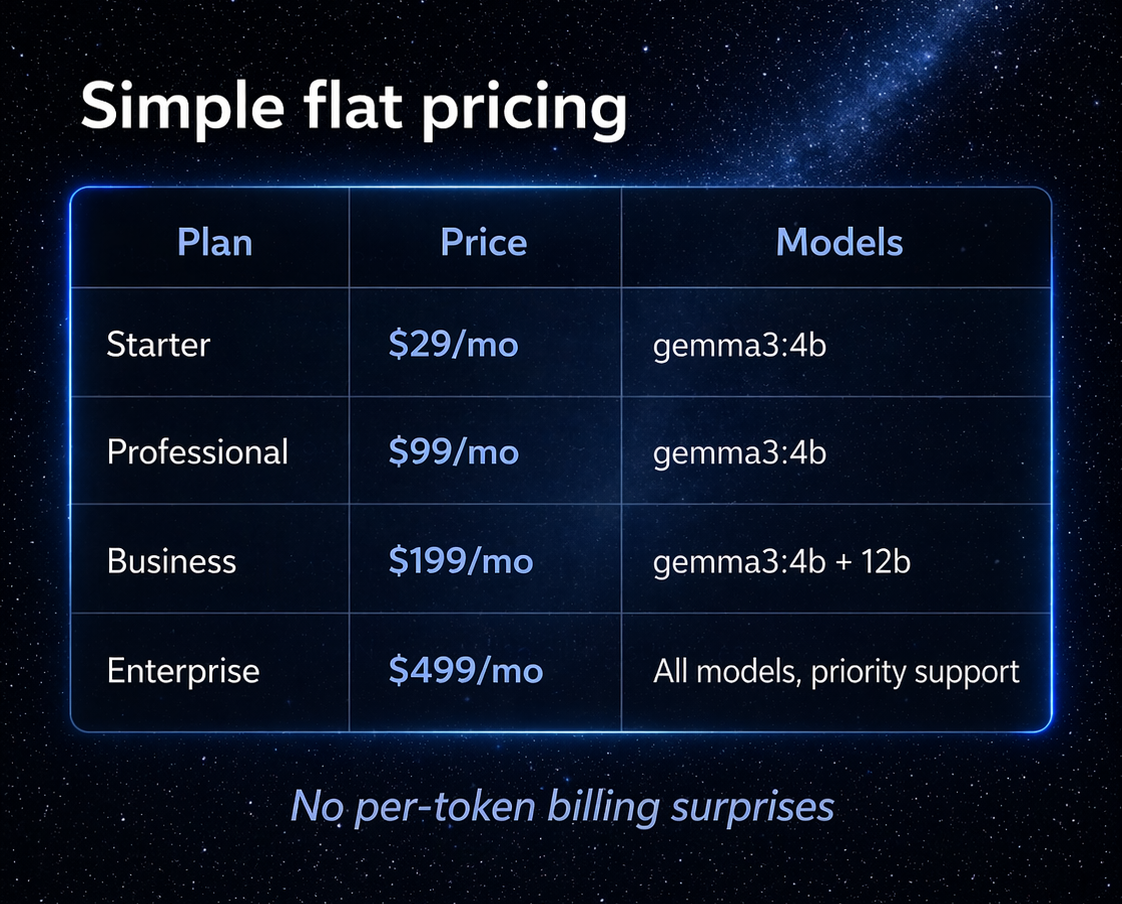Viewport: 1122px width, 904px height.
Task: Select the Models column header
Action: (839, 242)
